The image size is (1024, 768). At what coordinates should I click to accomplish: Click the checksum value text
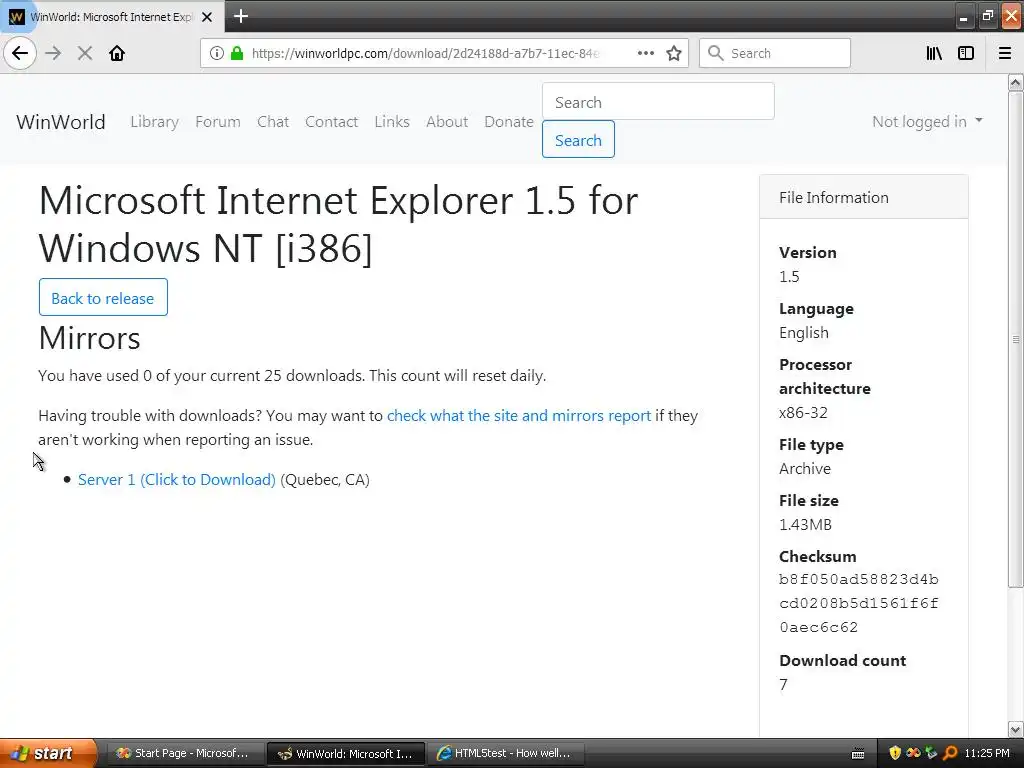[x=859, y=603]
